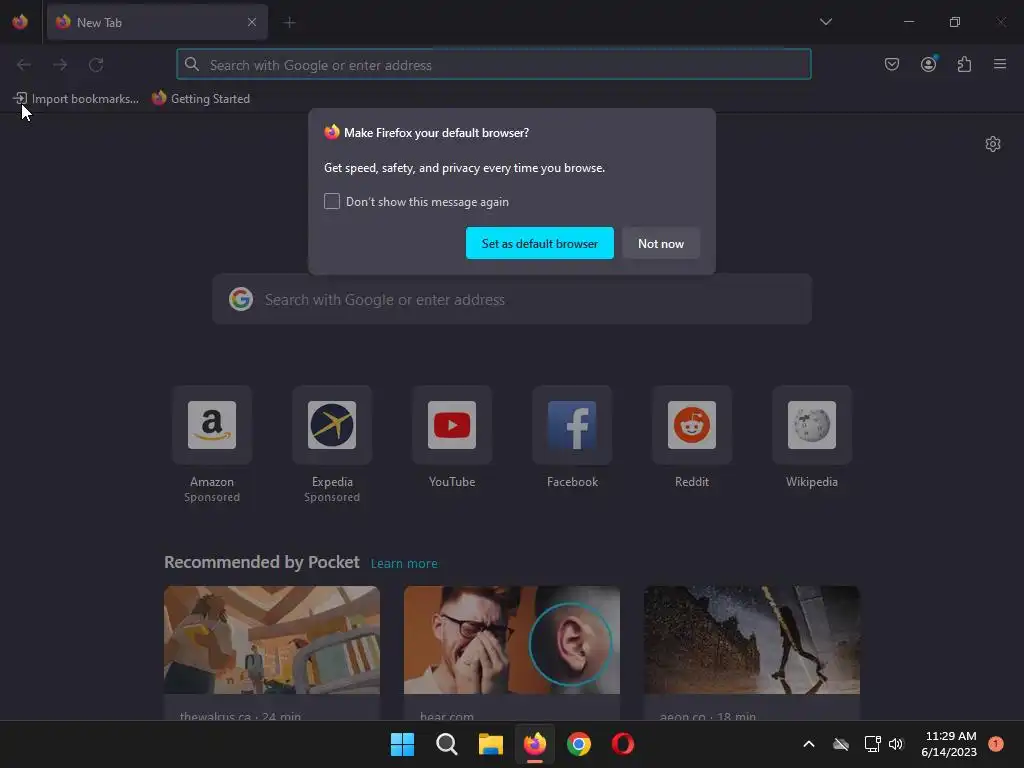Go forward one page
This screenshot has height=768, width=1024.
(60, 65)
